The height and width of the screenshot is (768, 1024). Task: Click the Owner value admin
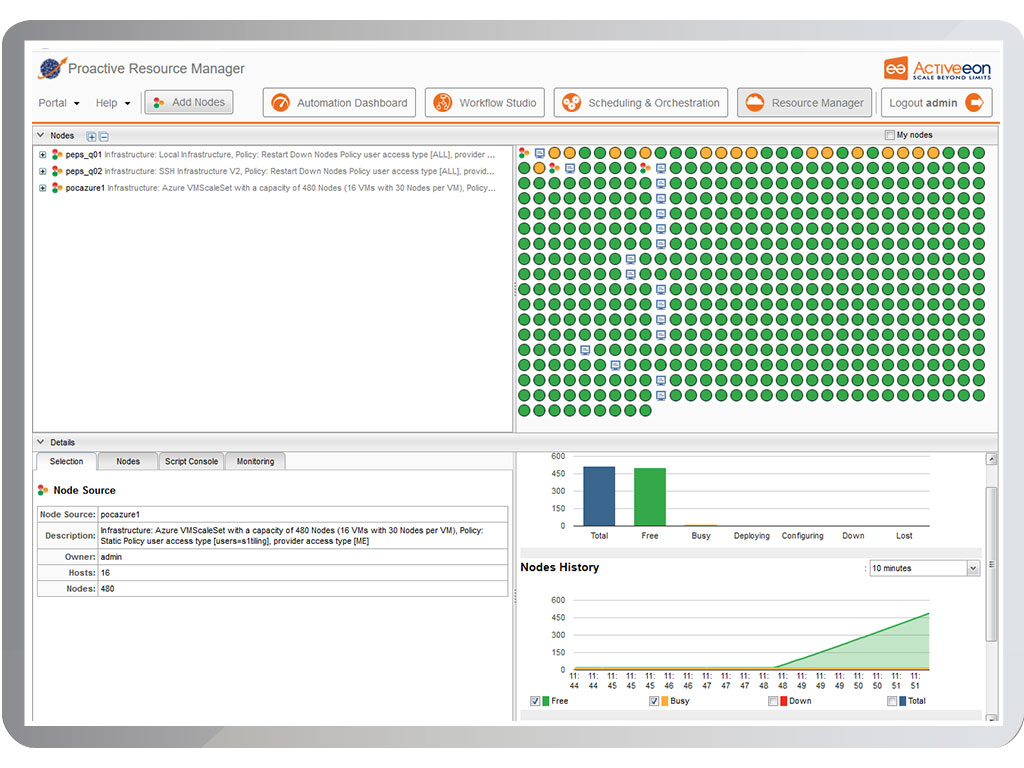point(111,557)
